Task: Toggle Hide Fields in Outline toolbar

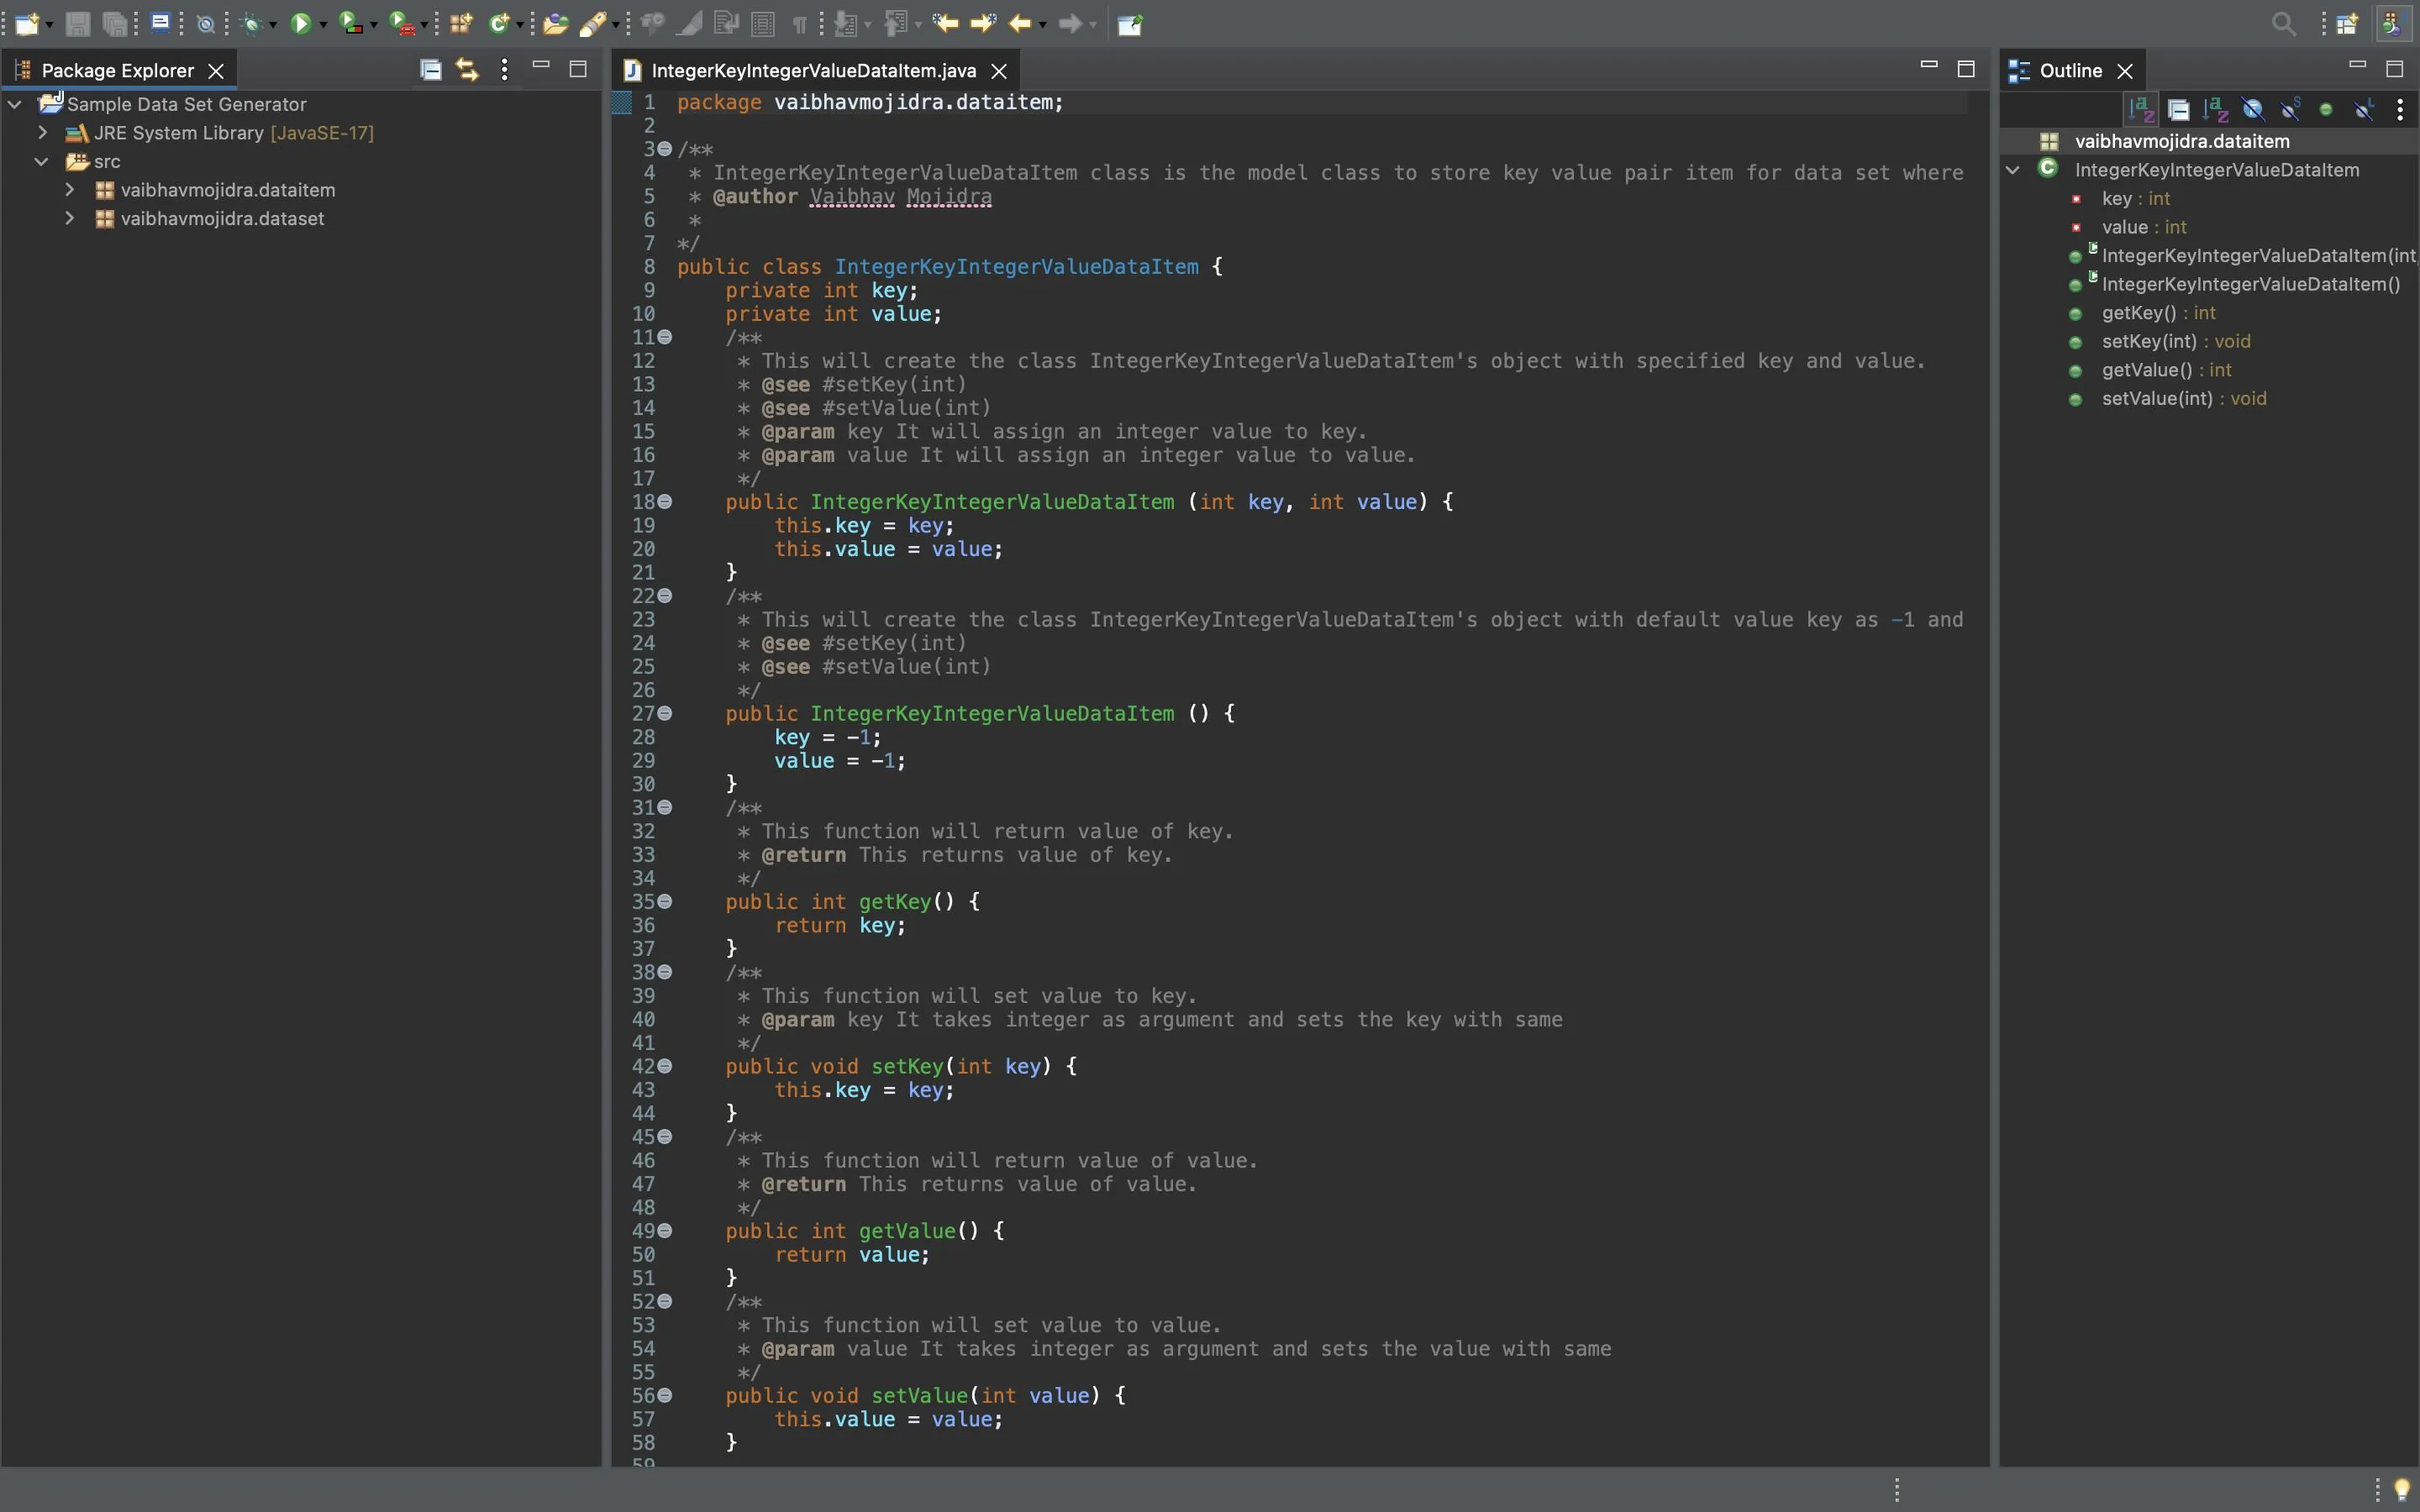Action: [x=2253, y=110]
